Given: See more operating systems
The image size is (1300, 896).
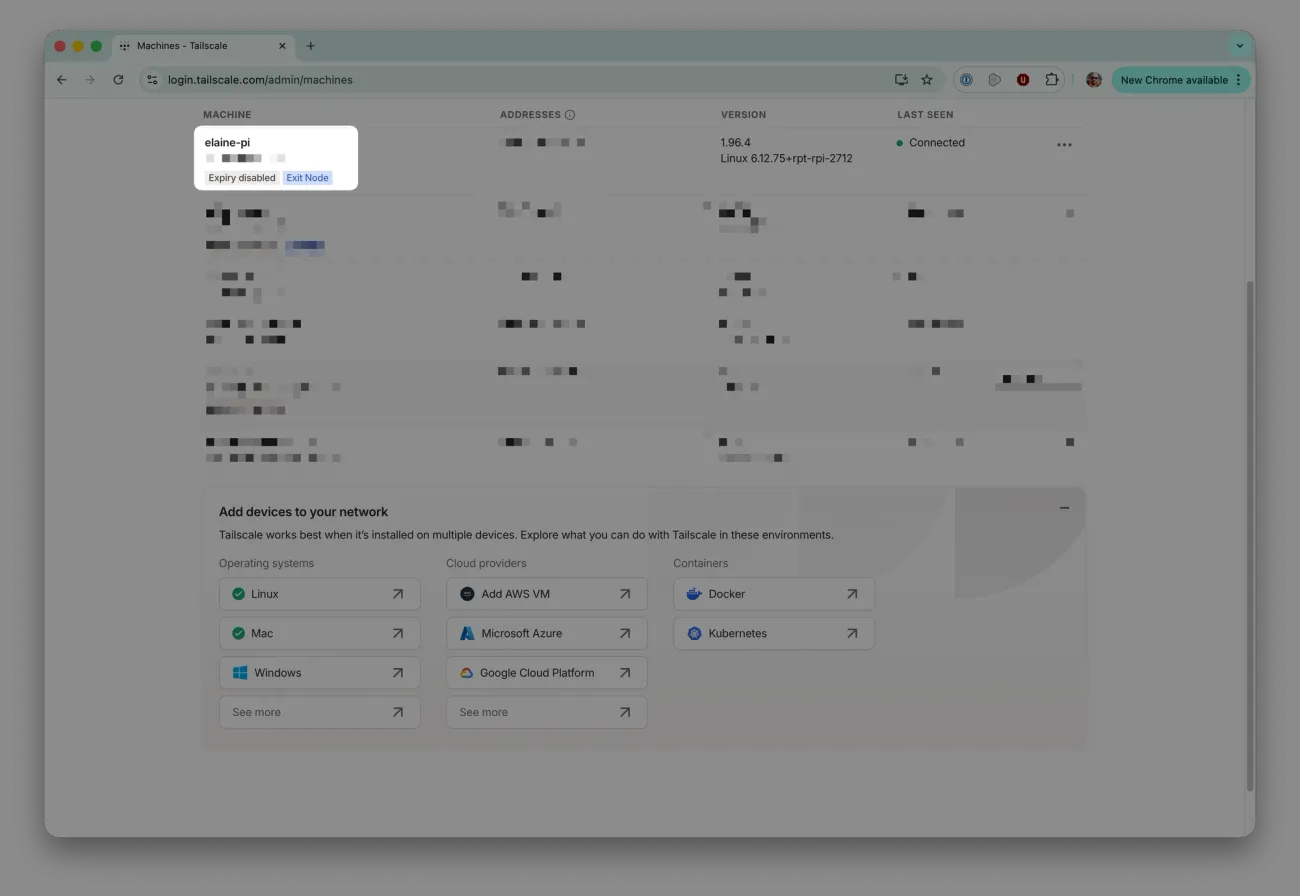Looking at the screenshot, I should [x=319, y=712].
